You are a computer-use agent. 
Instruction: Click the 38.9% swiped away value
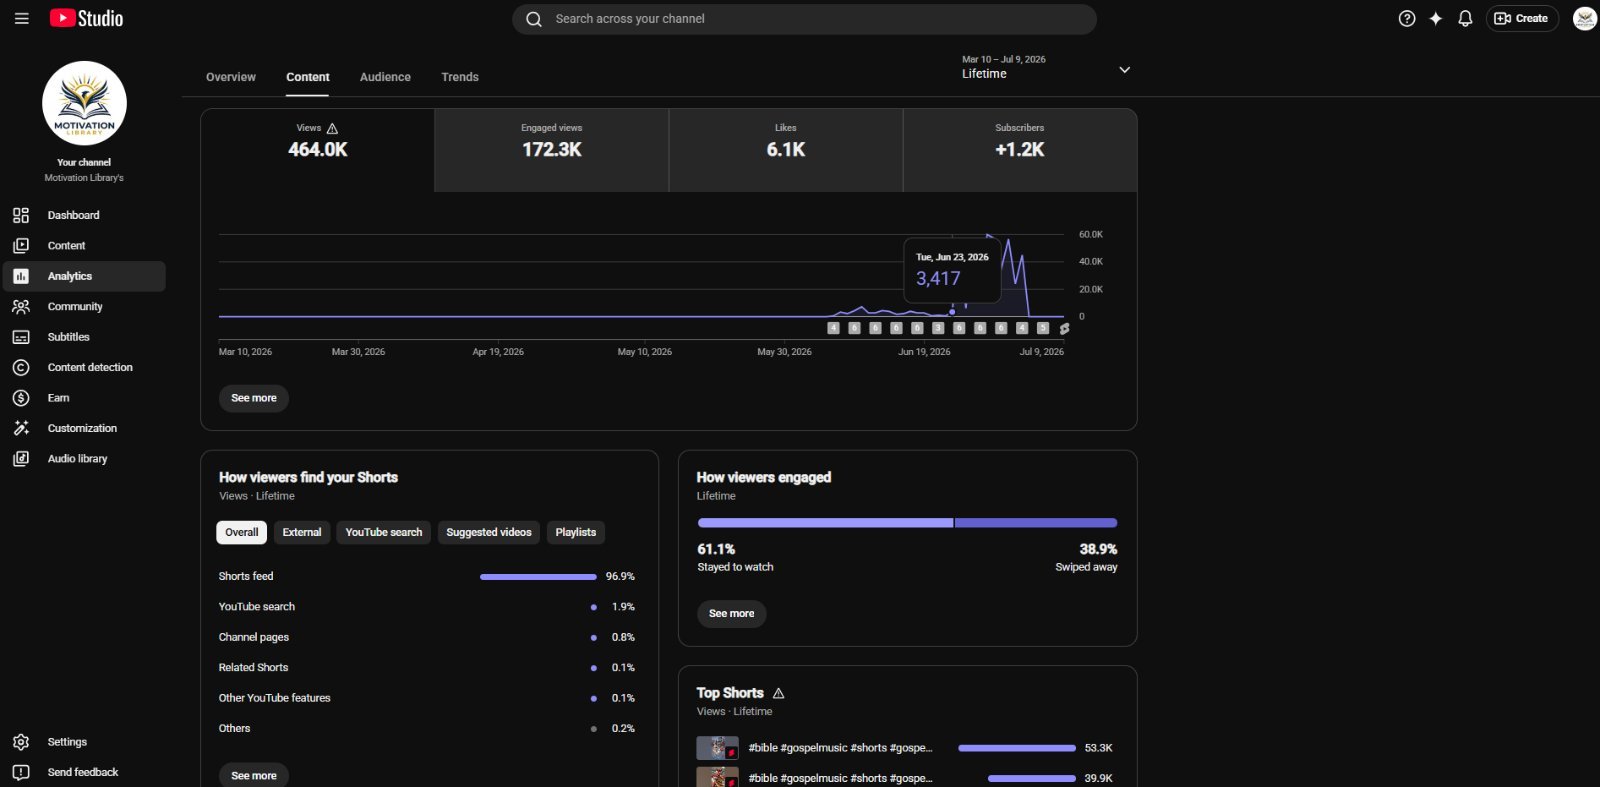[1098, 549]
